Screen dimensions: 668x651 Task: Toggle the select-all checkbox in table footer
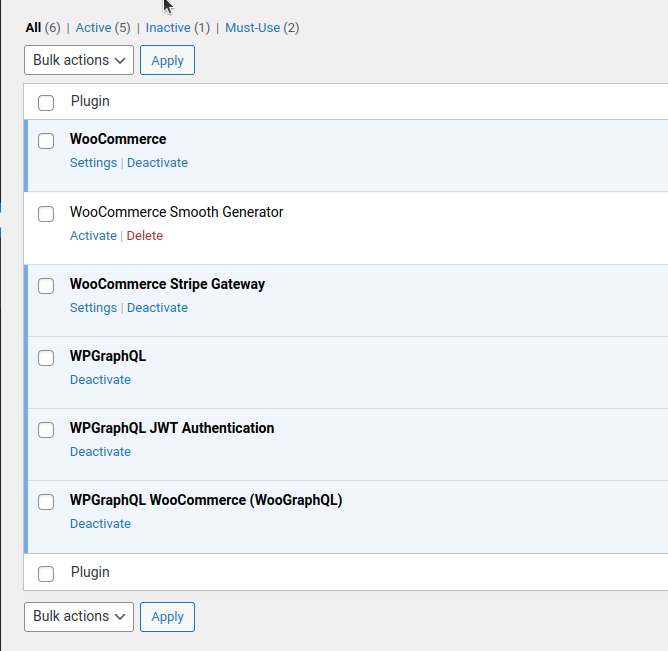[x=46, y=573]
